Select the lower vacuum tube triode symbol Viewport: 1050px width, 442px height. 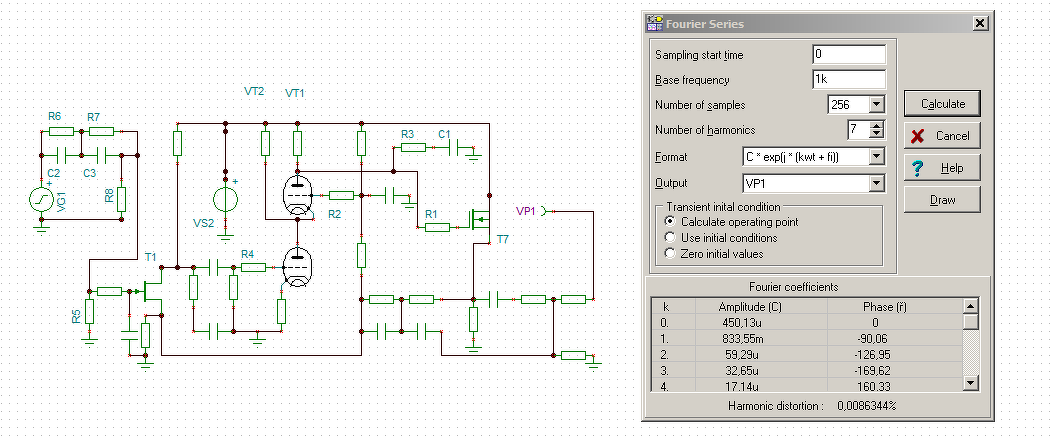(x=297, y=267)
